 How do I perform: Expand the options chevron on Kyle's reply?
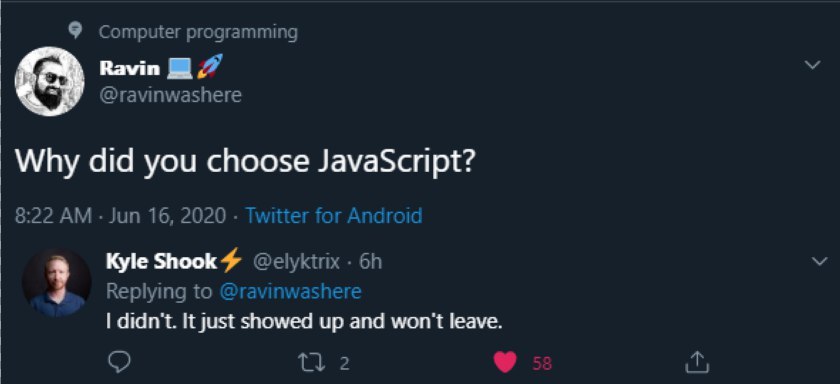tap(819, 261)
